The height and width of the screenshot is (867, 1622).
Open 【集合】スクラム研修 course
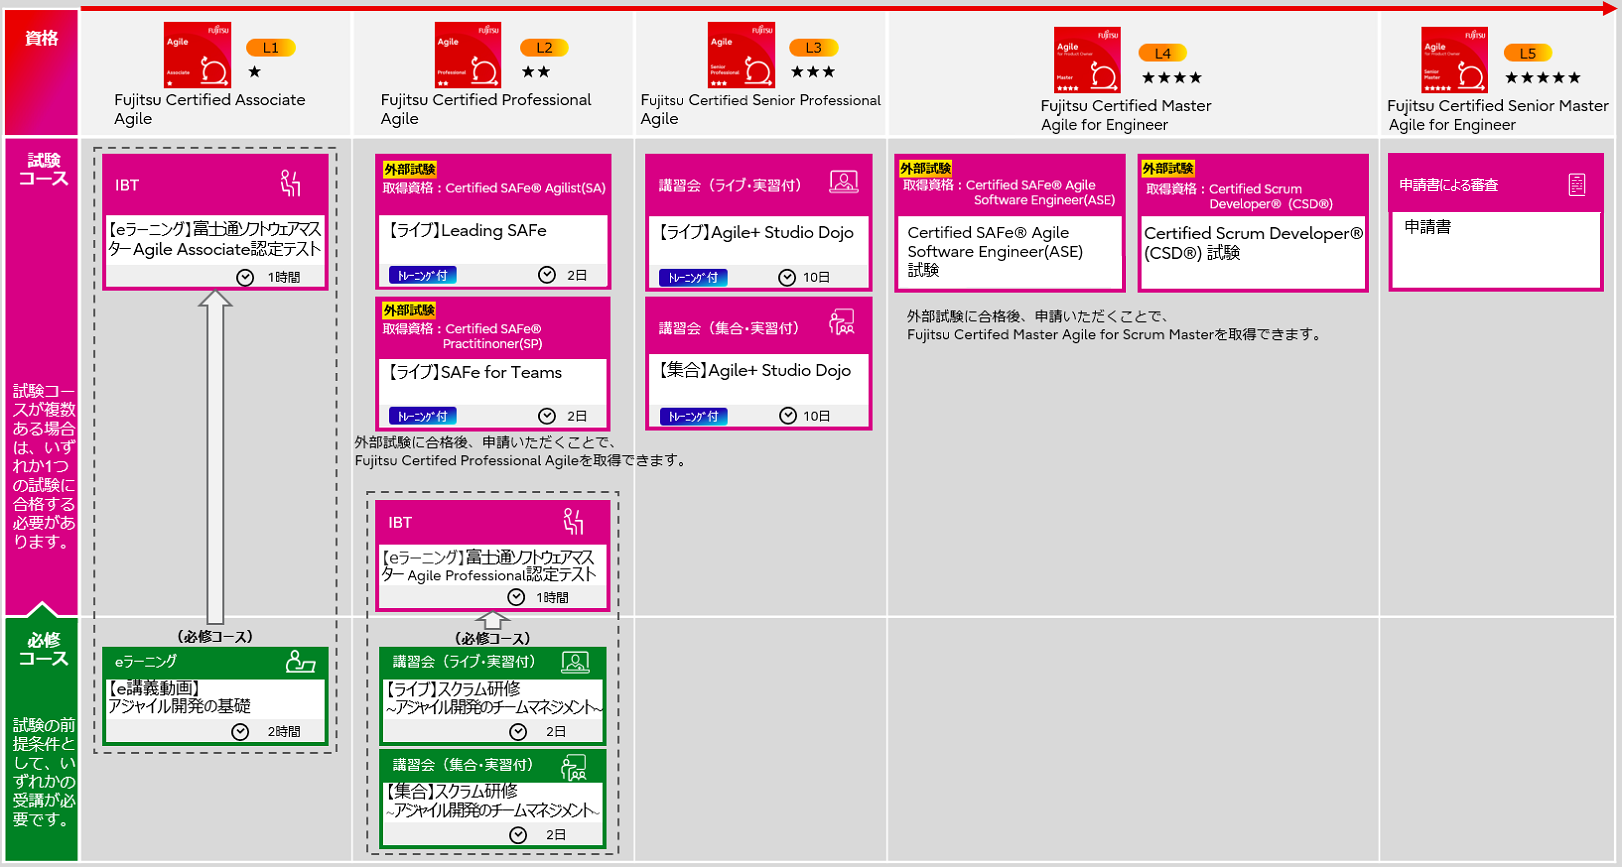click(x=493, y=801)
